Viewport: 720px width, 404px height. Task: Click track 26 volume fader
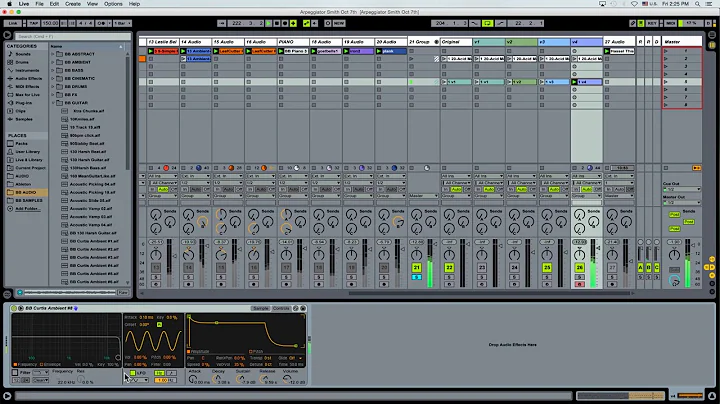pyautogui.click(x=598, y=248)
